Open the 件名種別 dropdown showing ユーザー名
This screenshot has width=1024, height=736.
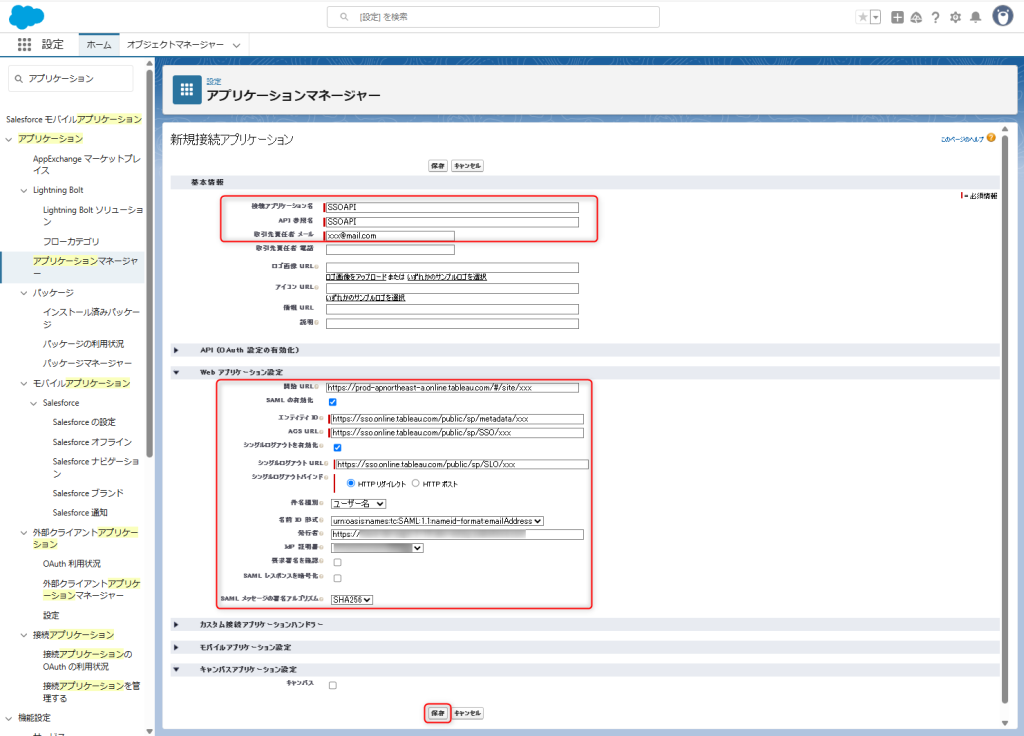[359, 504]
